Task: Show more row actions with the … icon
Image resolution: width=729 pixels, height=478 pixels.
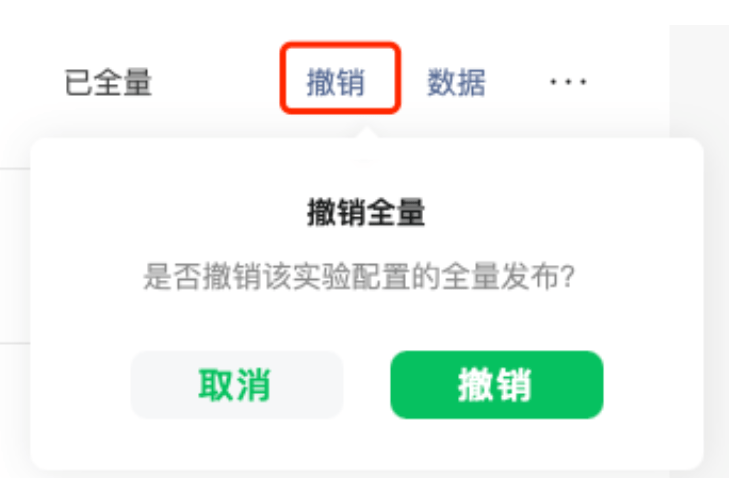Action: point(568,82)
